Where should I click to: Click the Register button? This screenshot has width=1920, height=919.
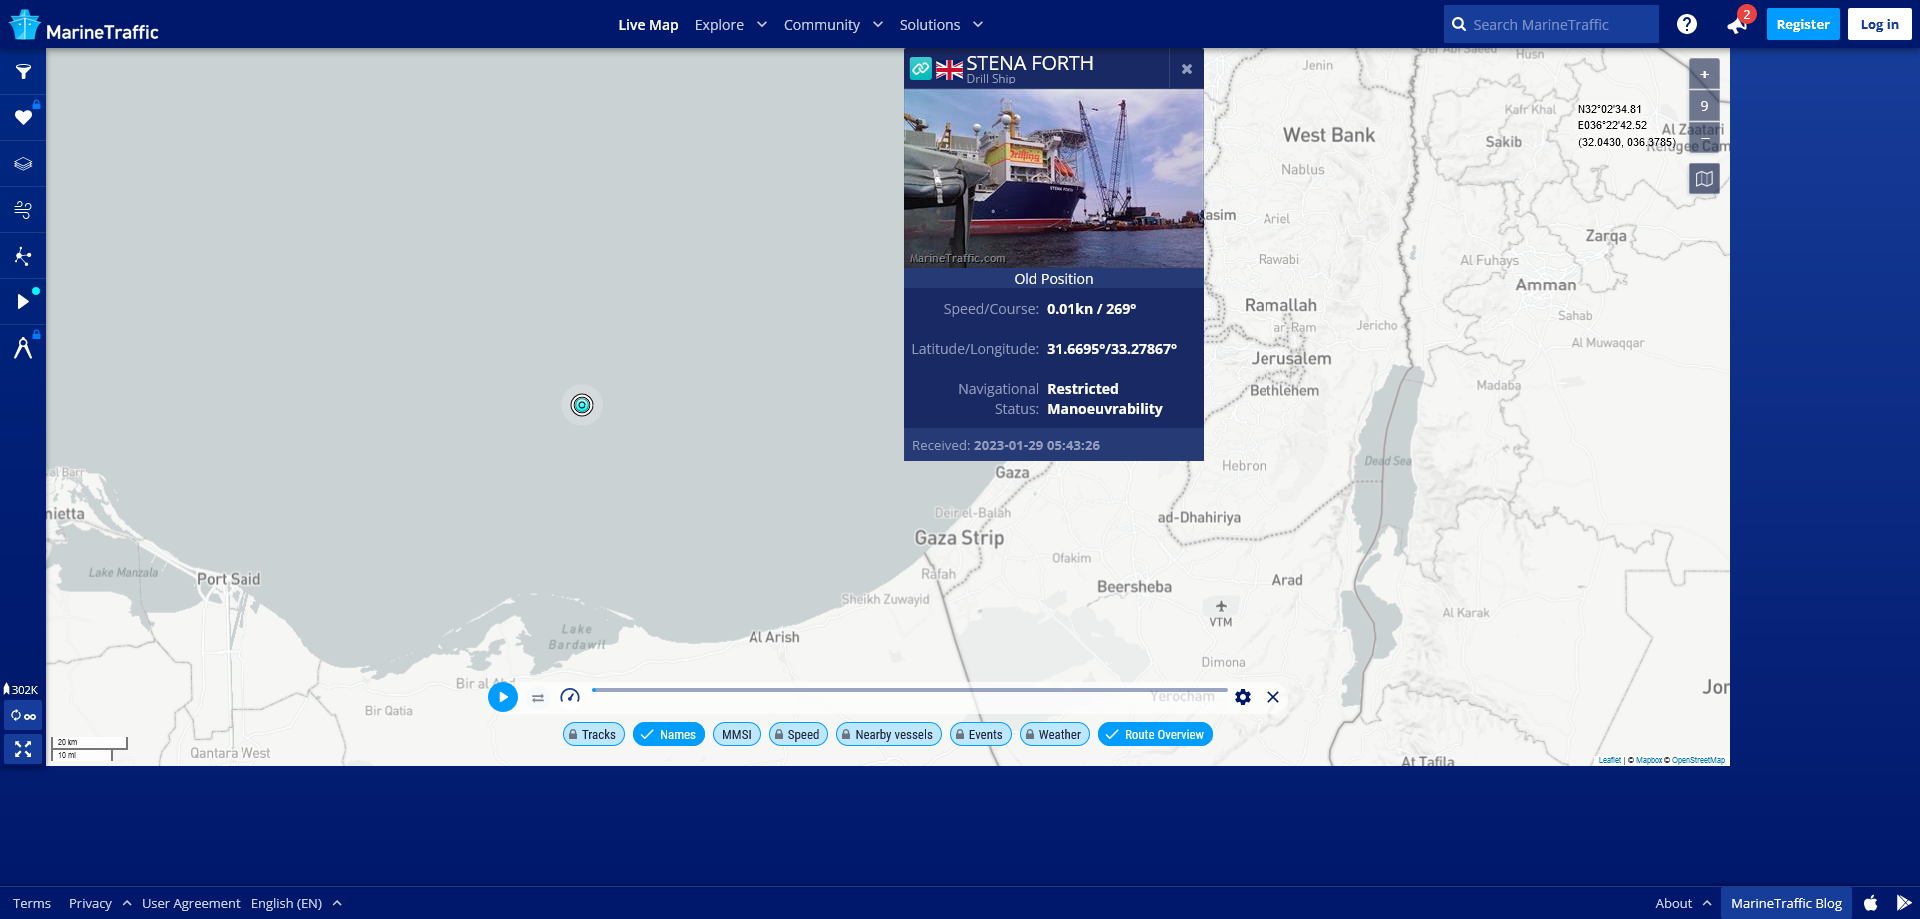click(1803, 24)
